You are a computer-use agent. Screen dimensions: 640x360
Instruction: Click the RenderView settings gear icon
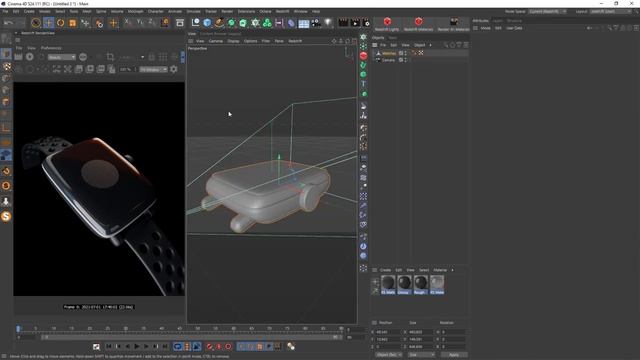point(174,69)
